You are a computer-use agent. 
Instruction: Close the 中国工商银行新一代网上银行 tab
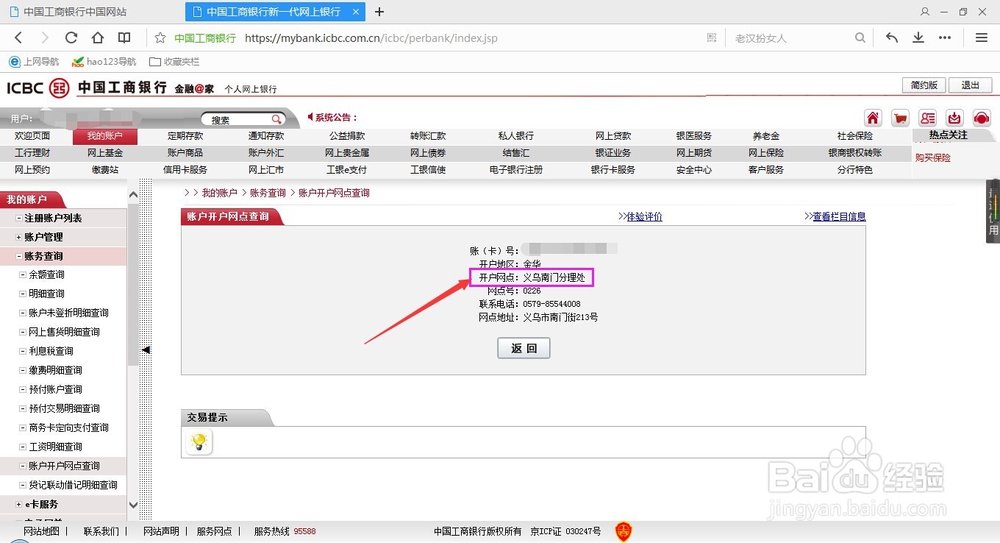[356, 11]
